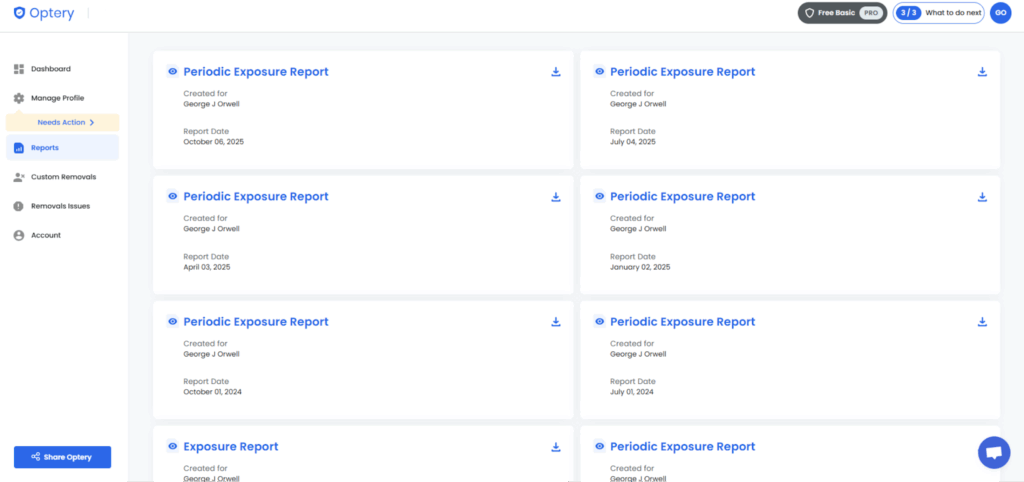1024x482 pixels.
Task: Open the July 01, 2024 Periodic Exposure Report title
Action: 682,322
